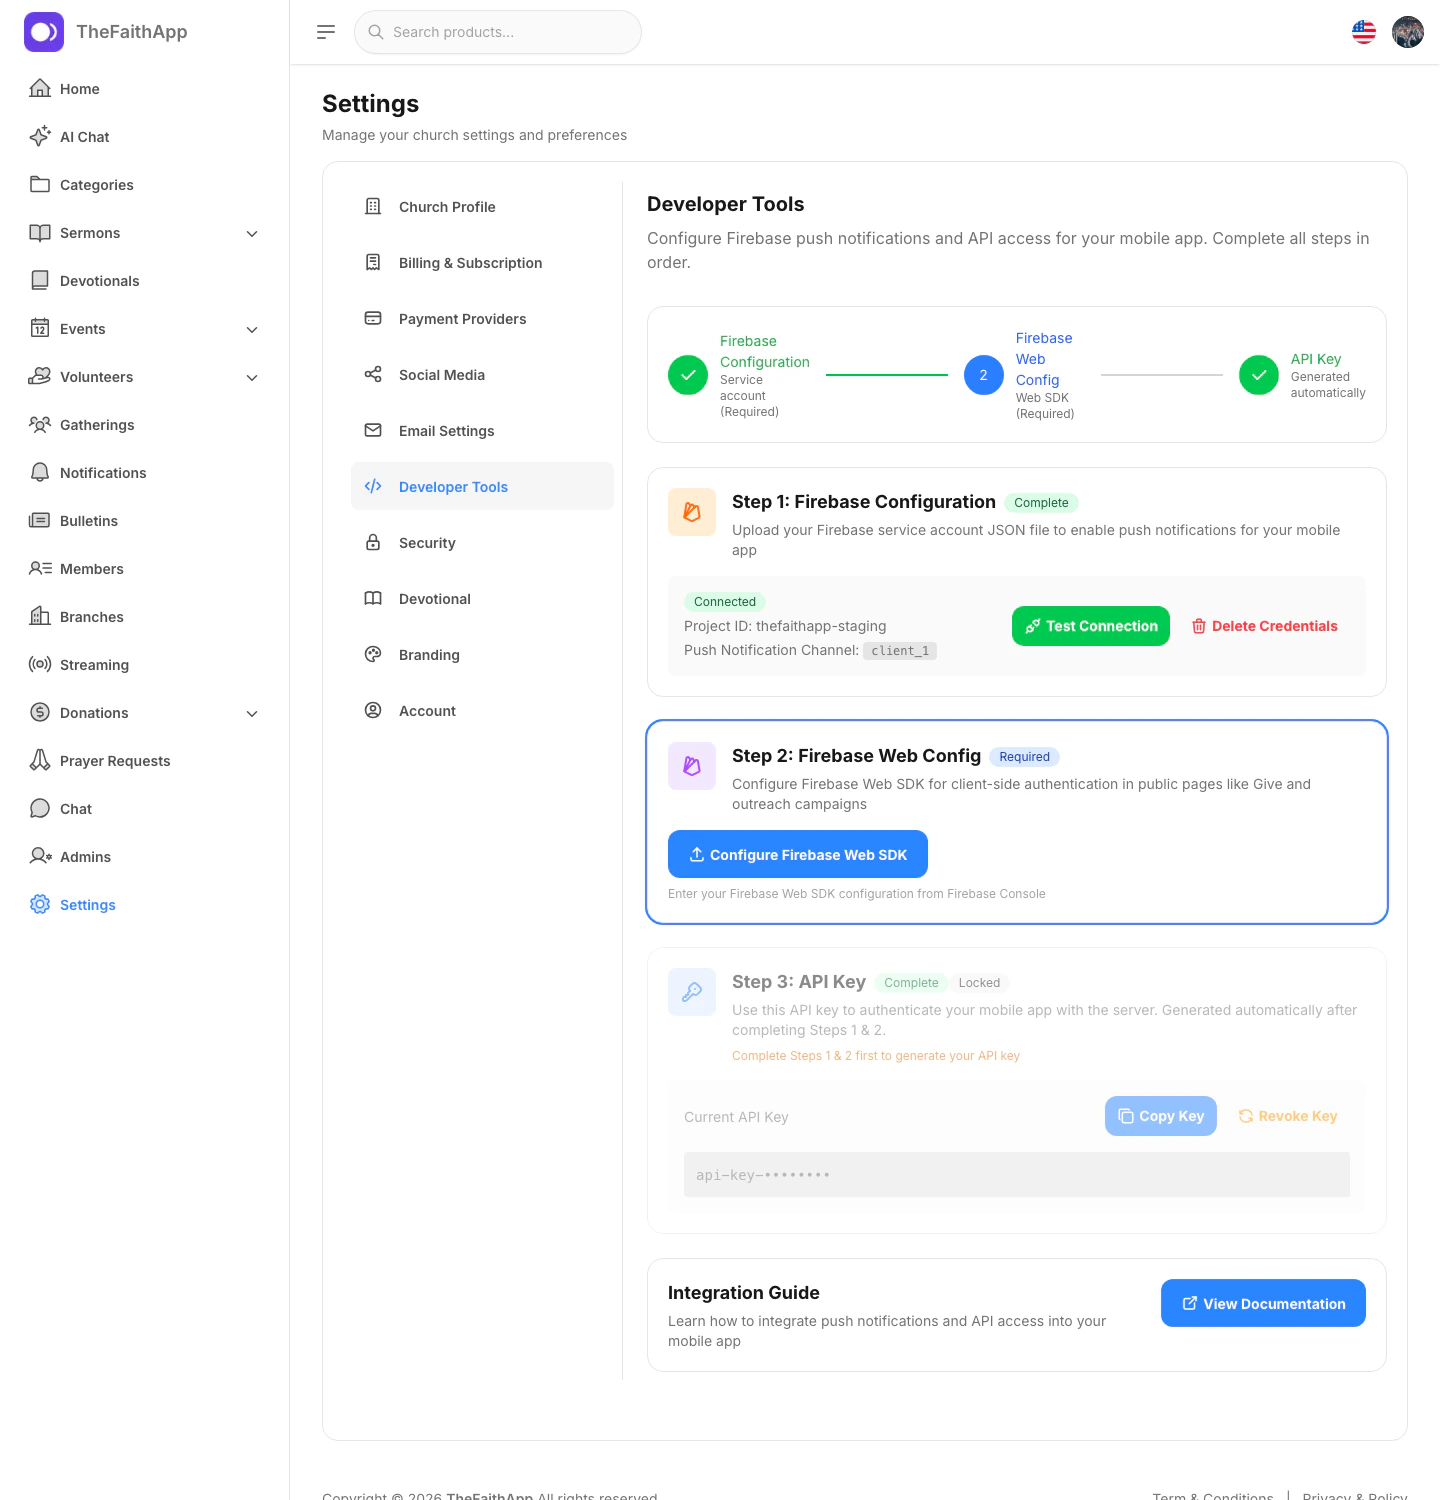Select the Devotional settings tab

pos(482,598)
